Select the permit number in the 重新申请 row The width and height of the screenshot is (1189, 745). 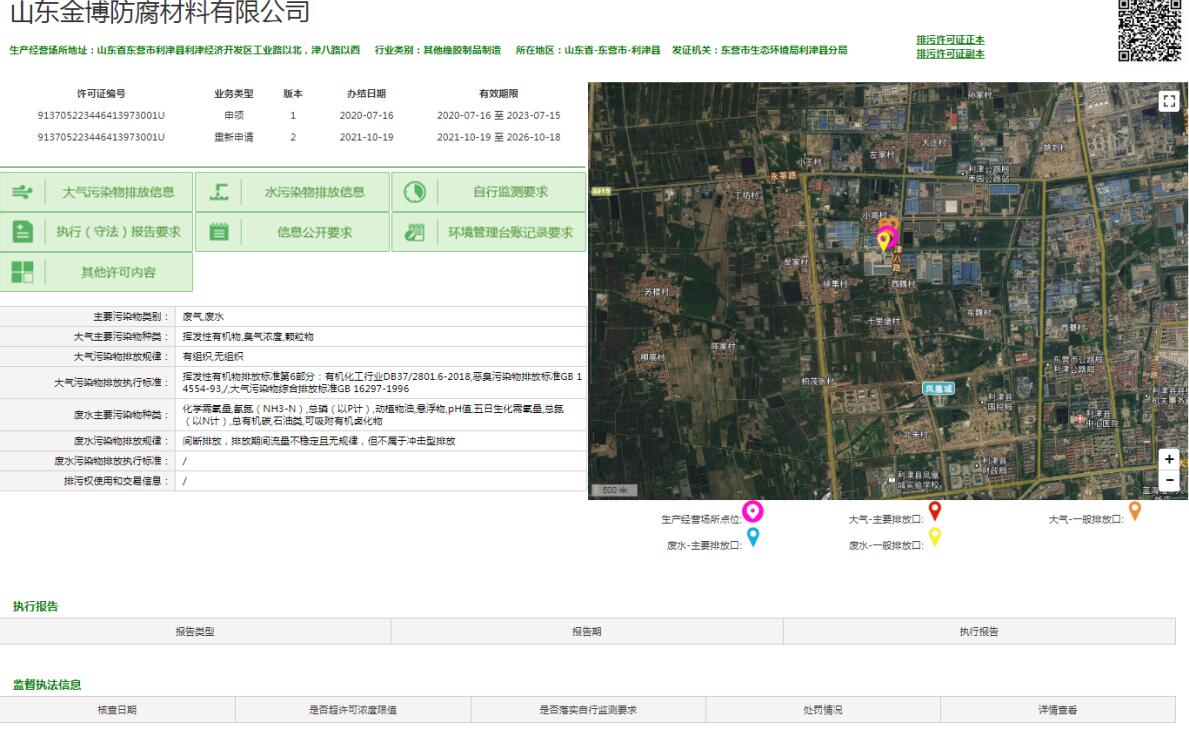(x=101, y=137)
